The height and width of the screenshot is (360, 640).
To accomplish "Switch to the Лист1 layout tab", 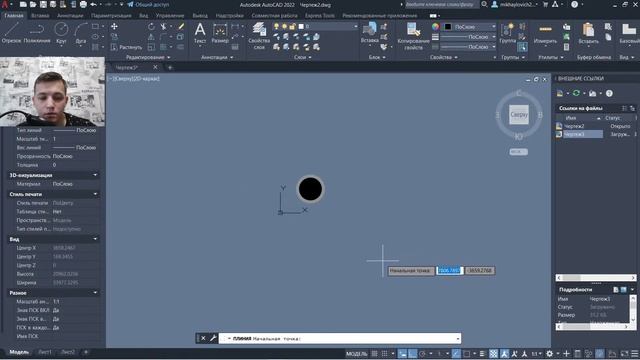I will tap(45, 352).
